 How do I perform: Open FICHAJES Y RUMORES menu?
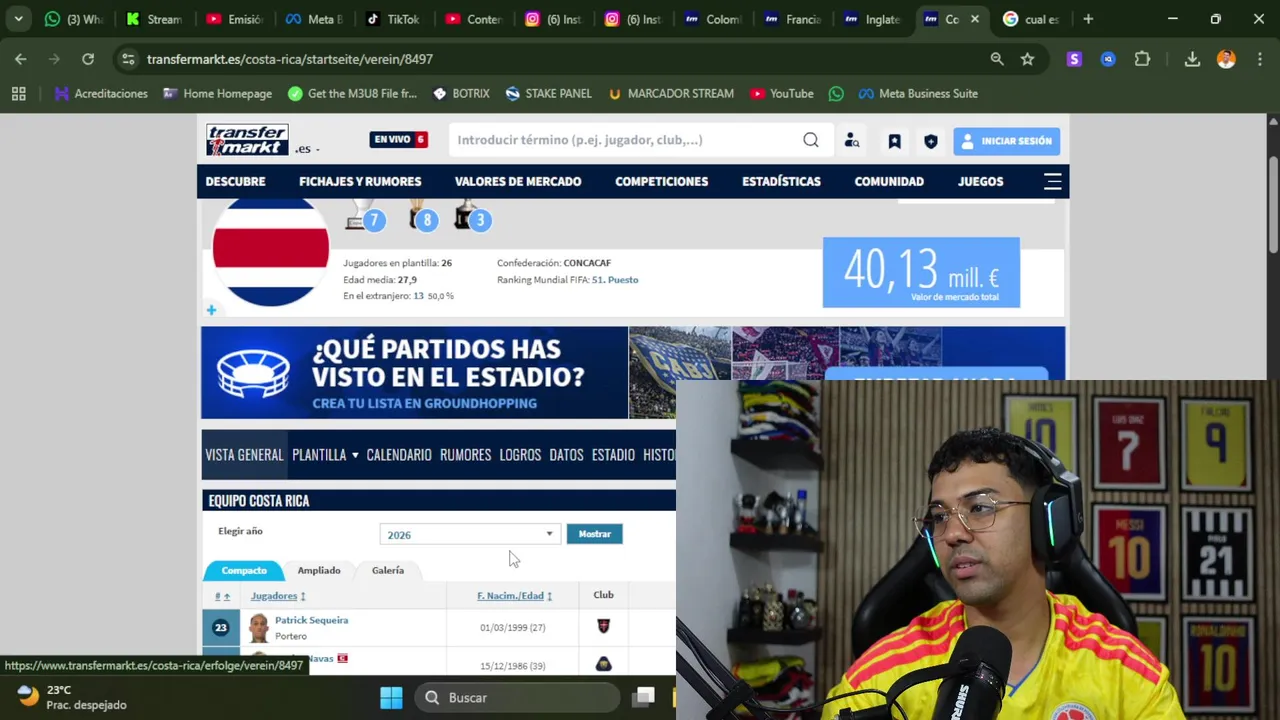tap(360, 181)
